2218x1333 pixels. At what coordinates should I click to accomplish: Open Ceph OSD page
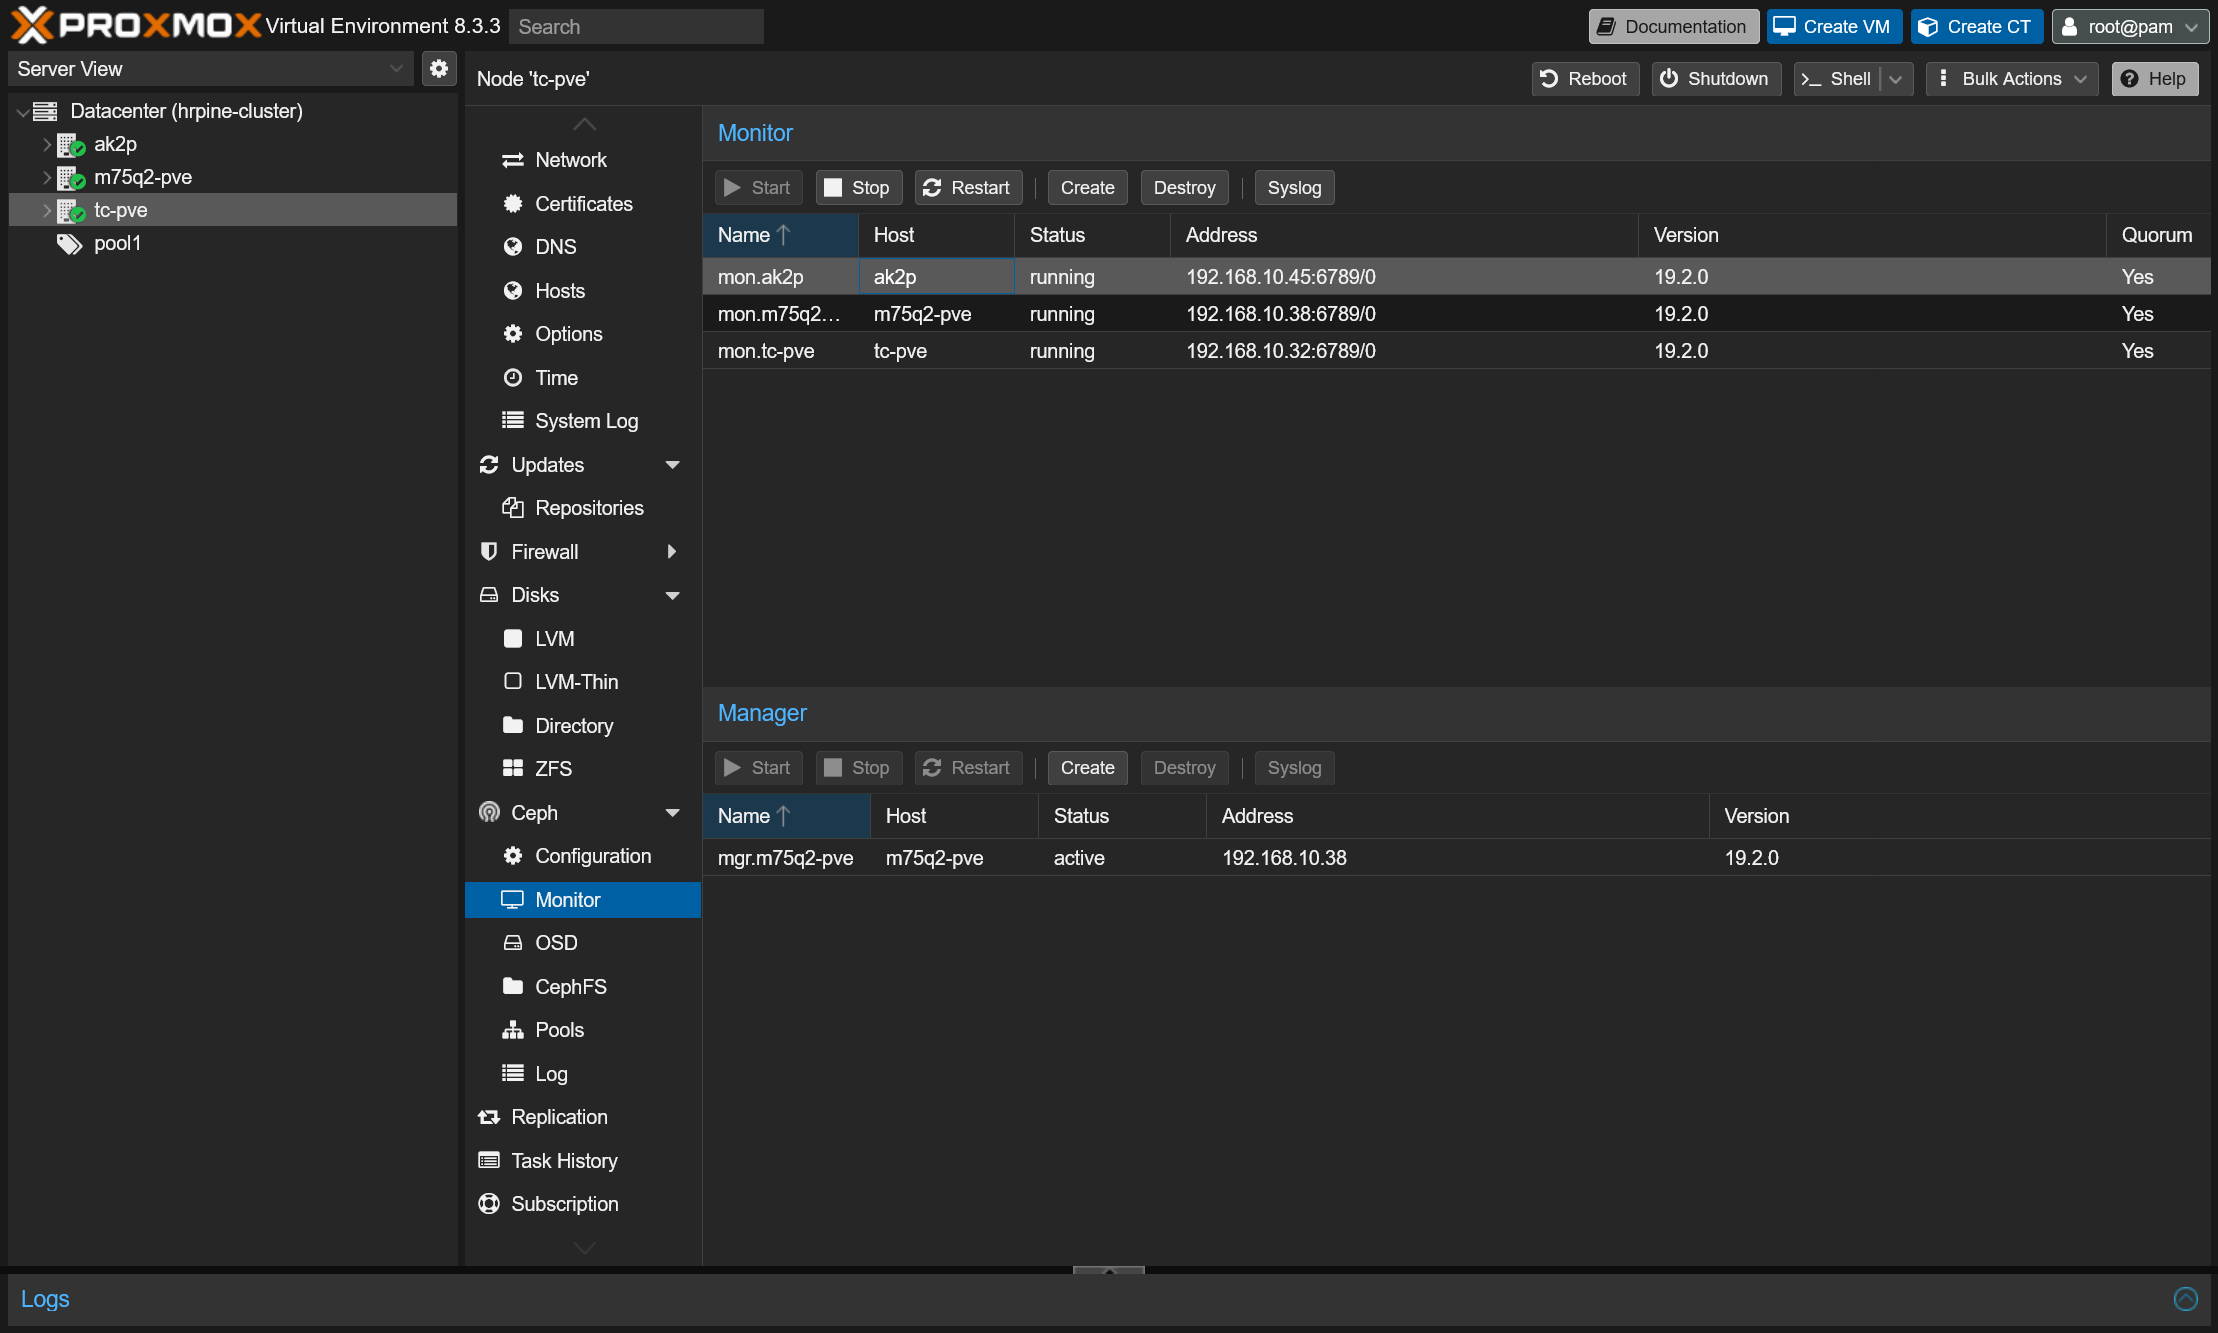[x=583, y=943]
